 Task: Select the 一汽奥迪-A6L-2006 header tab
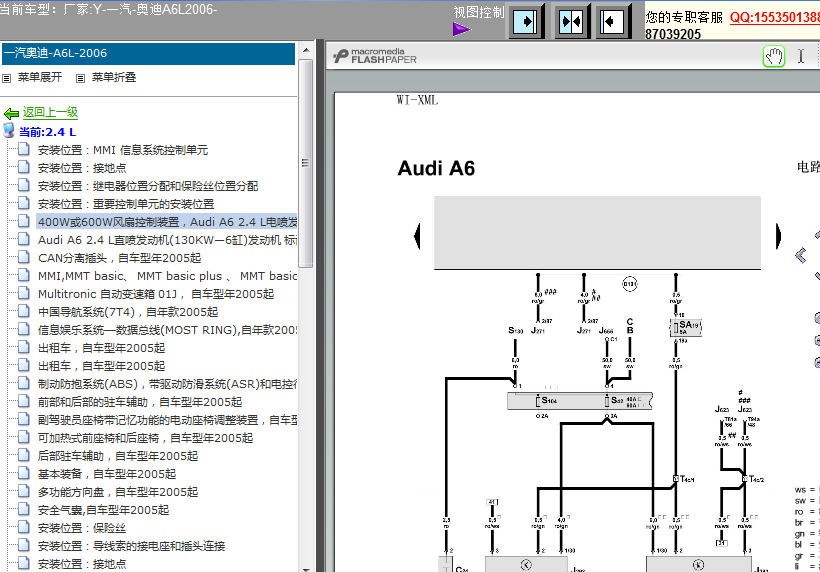point(149,53)
